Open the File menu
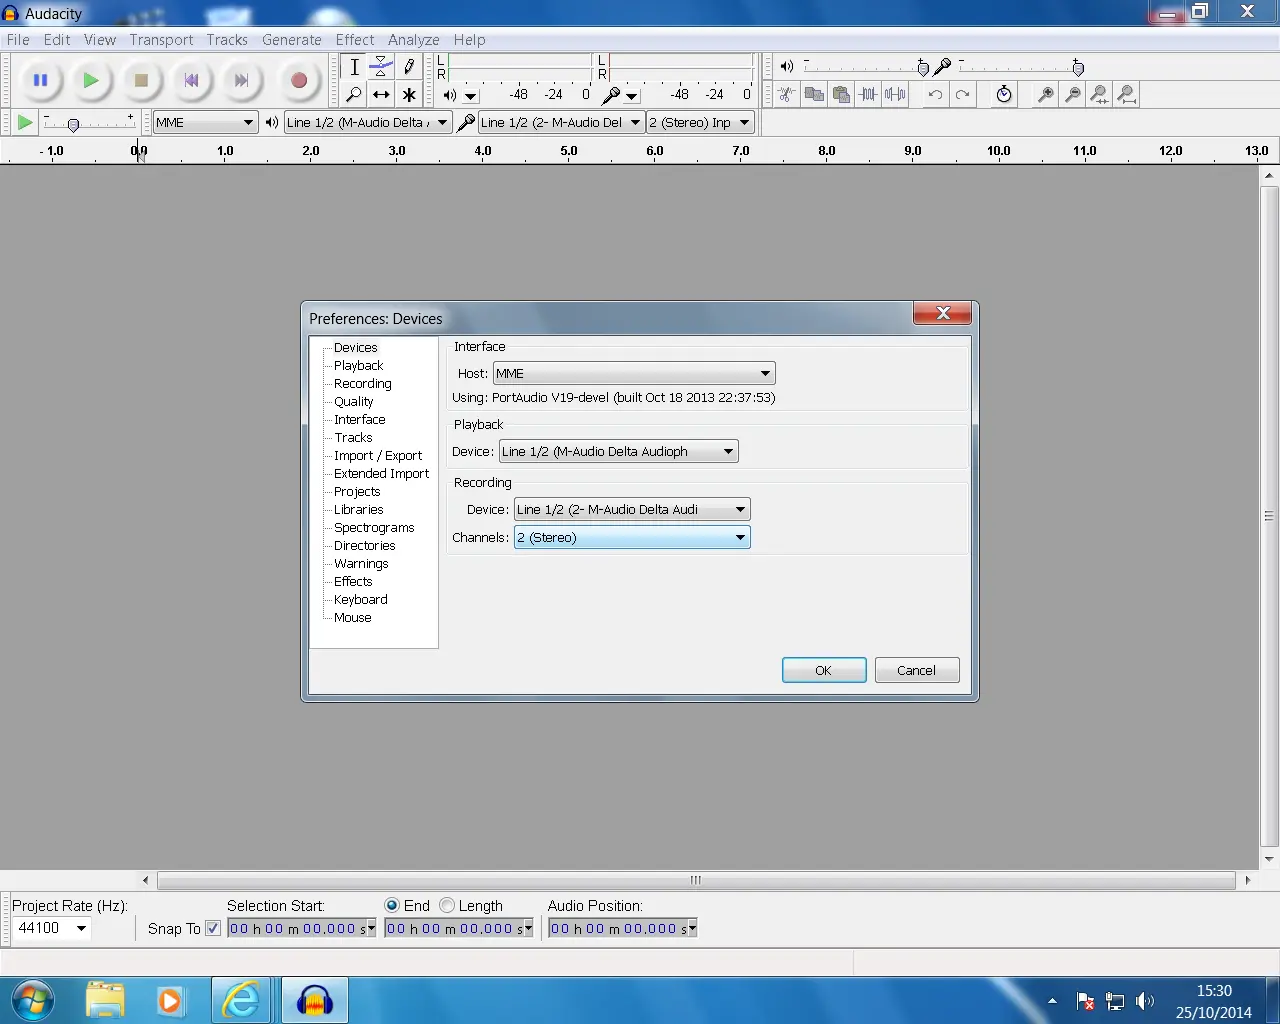 click(x=18, y=40)
